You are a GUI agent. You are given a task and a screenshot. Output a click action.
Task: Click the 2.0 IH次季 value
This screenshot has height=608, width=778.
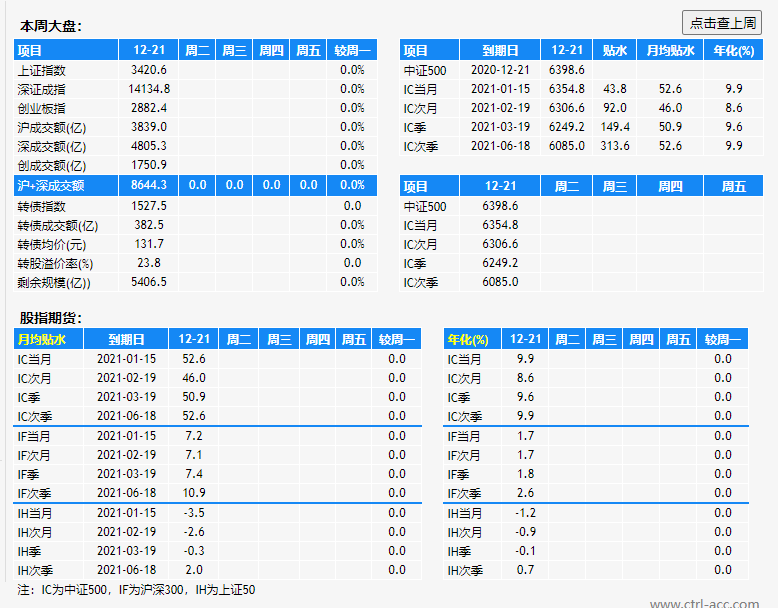[x=194, y=570]
